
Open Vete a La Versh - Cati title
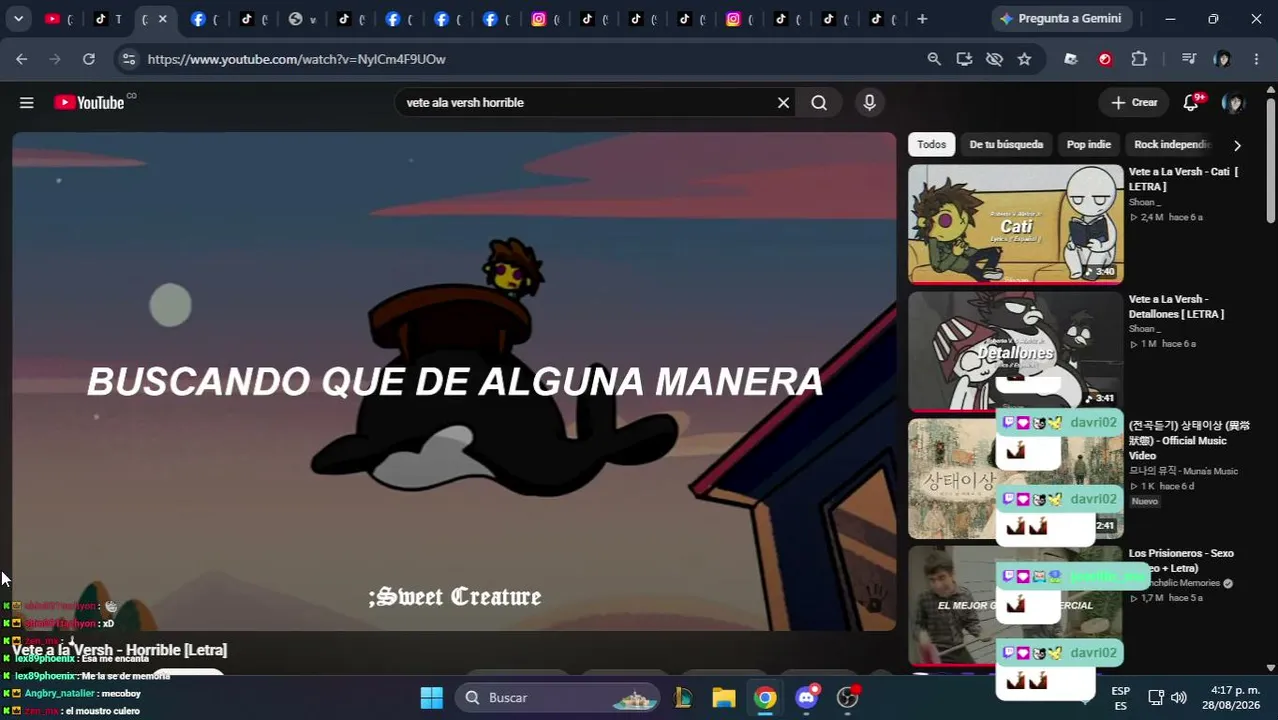[1183, 179]
